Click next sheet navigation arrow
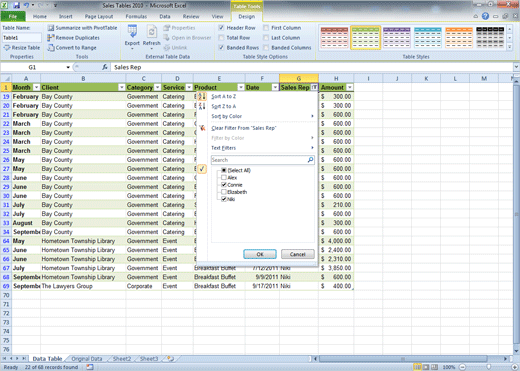 click(x=17, y=359)
